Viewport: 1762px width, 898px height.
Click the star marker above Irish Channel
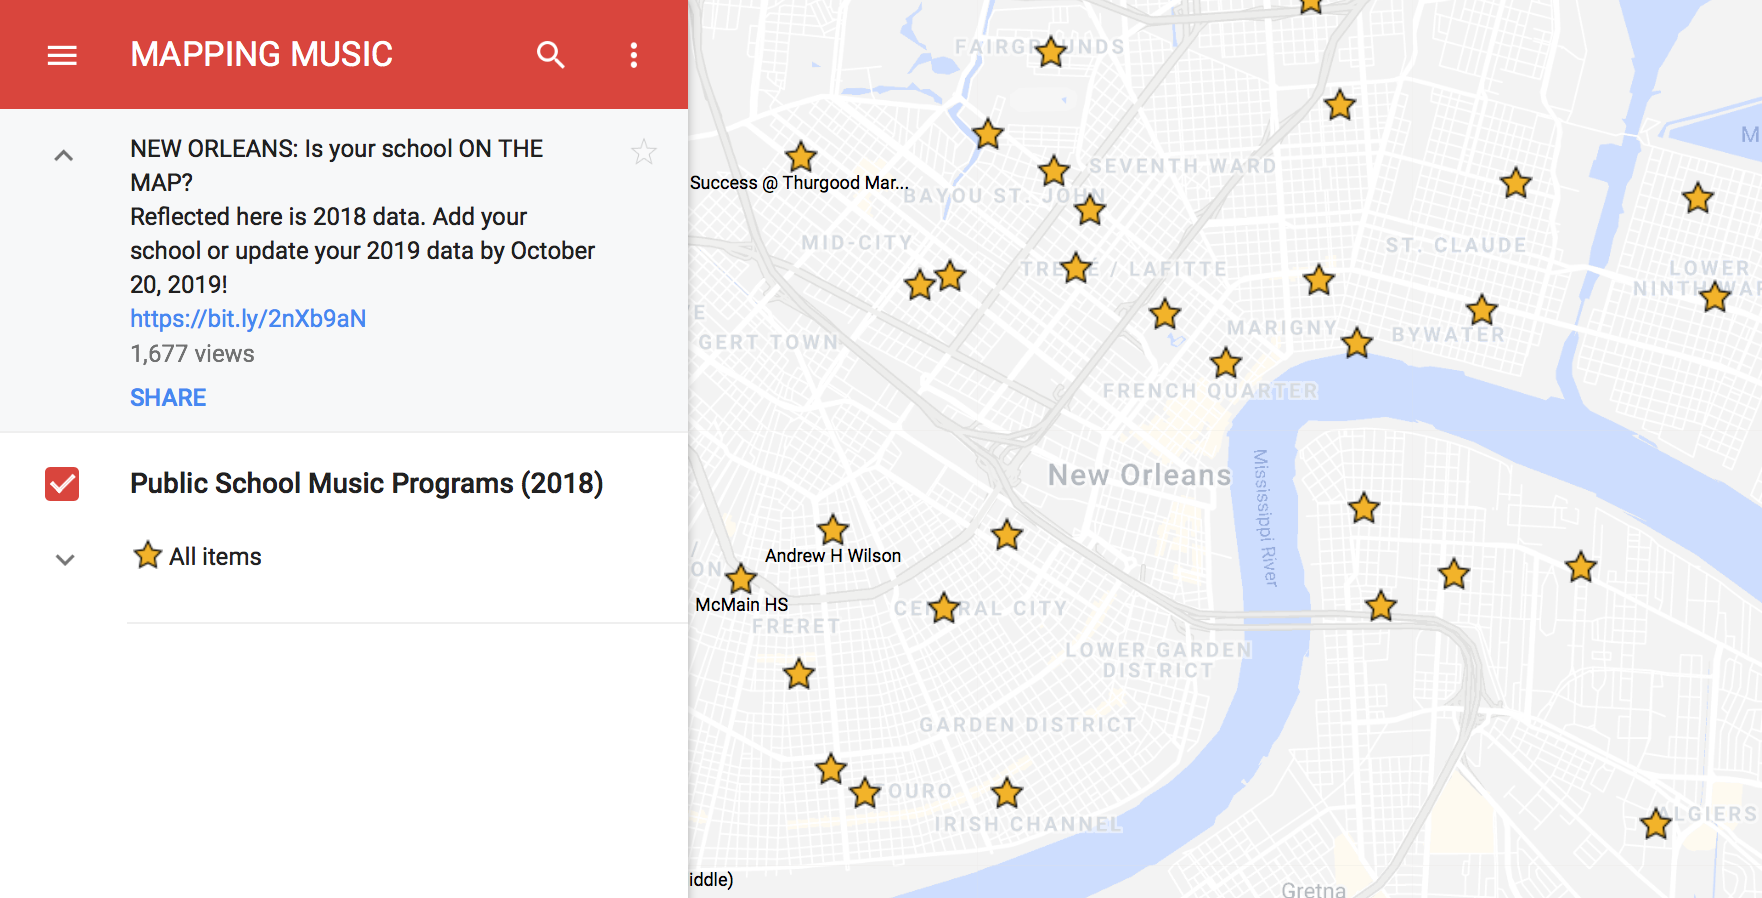click(x=1007, y=793)
